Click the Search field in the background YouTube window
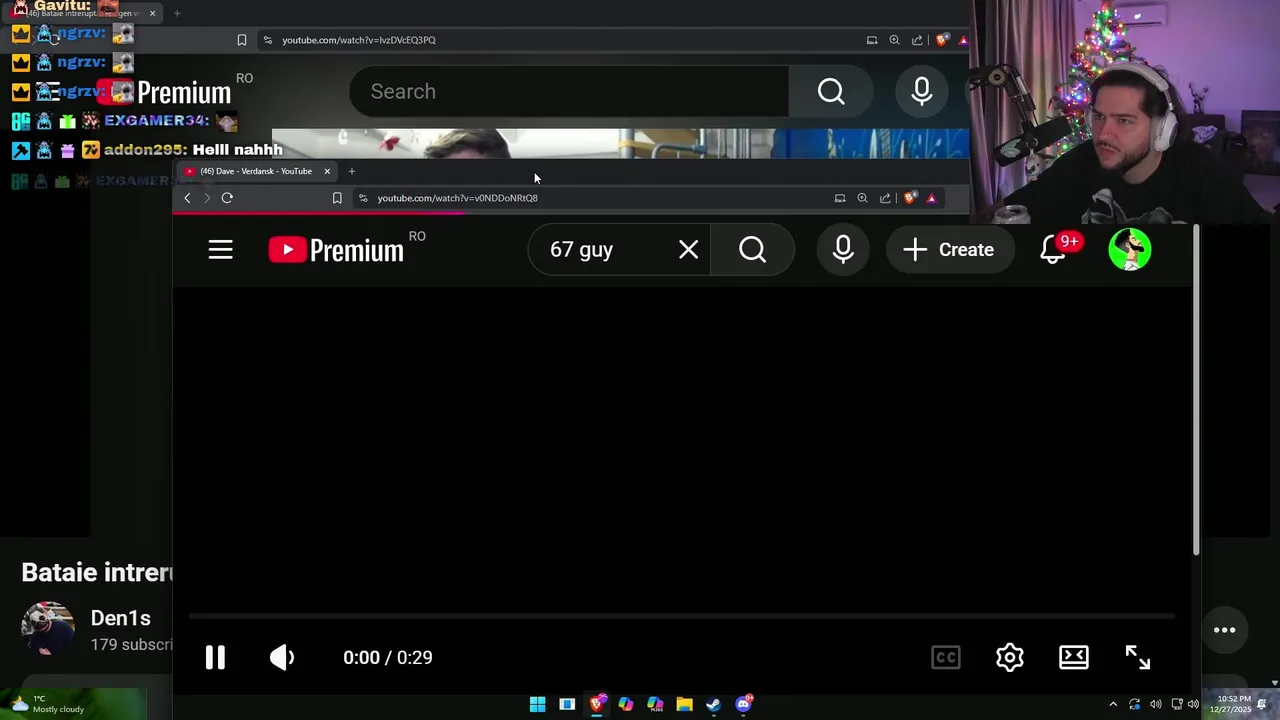The width and height of the screenshot is (1280, 720). coord(569,92)
